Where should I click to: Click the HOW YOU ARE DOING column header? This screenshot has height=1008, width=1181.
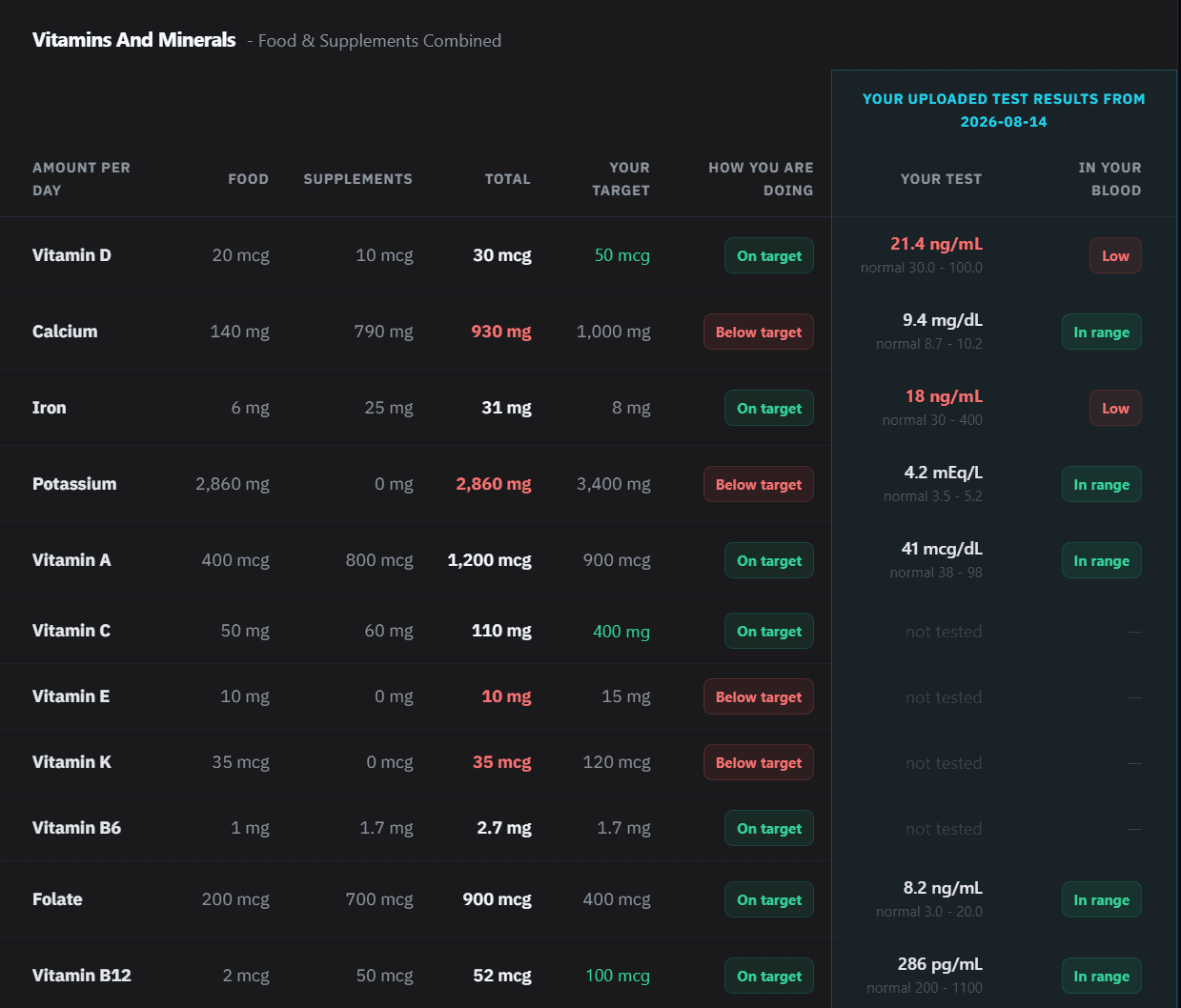pyautogui.click(x=761, y=179)
